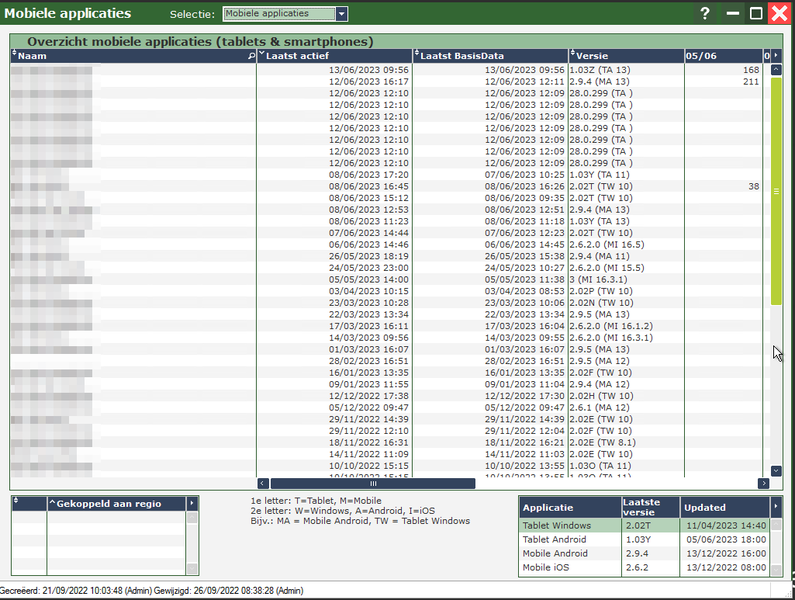Image resolution: width=795 pixels, height=600 pixels.
Task: Click the Applicatie column header
Action: [x=568, y=507]
